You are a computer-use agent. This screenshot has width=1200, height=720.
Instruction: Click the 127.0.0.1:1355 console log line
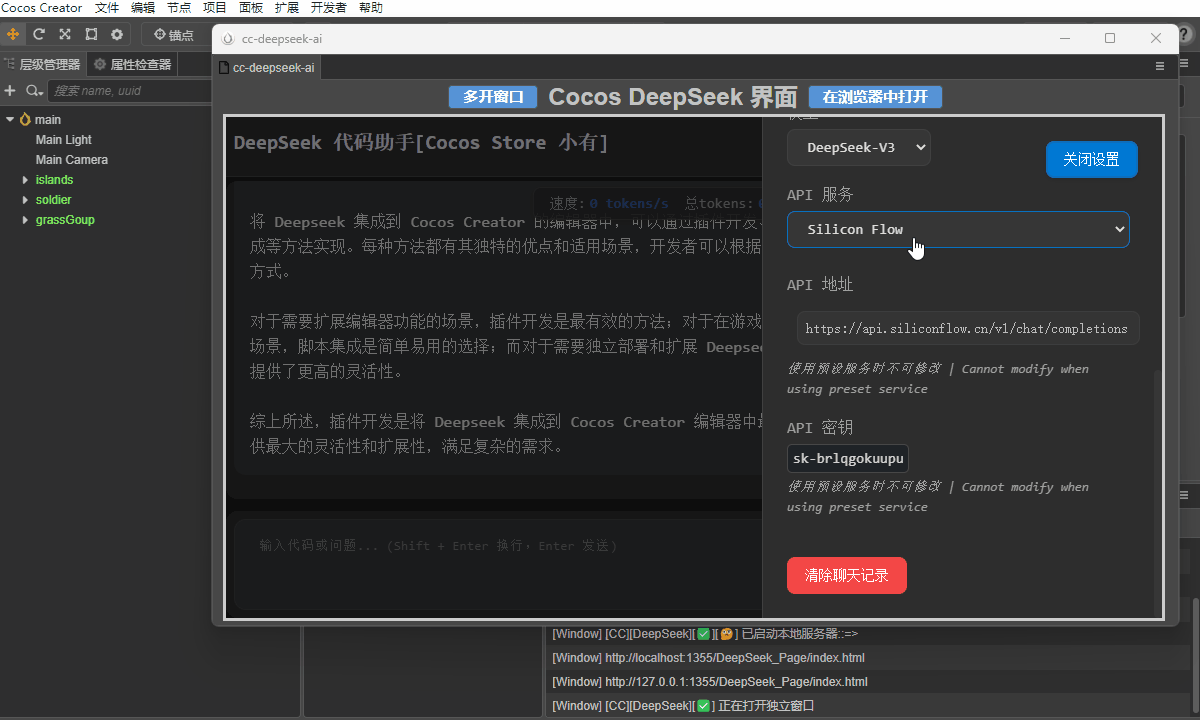(x=708, y=682)
